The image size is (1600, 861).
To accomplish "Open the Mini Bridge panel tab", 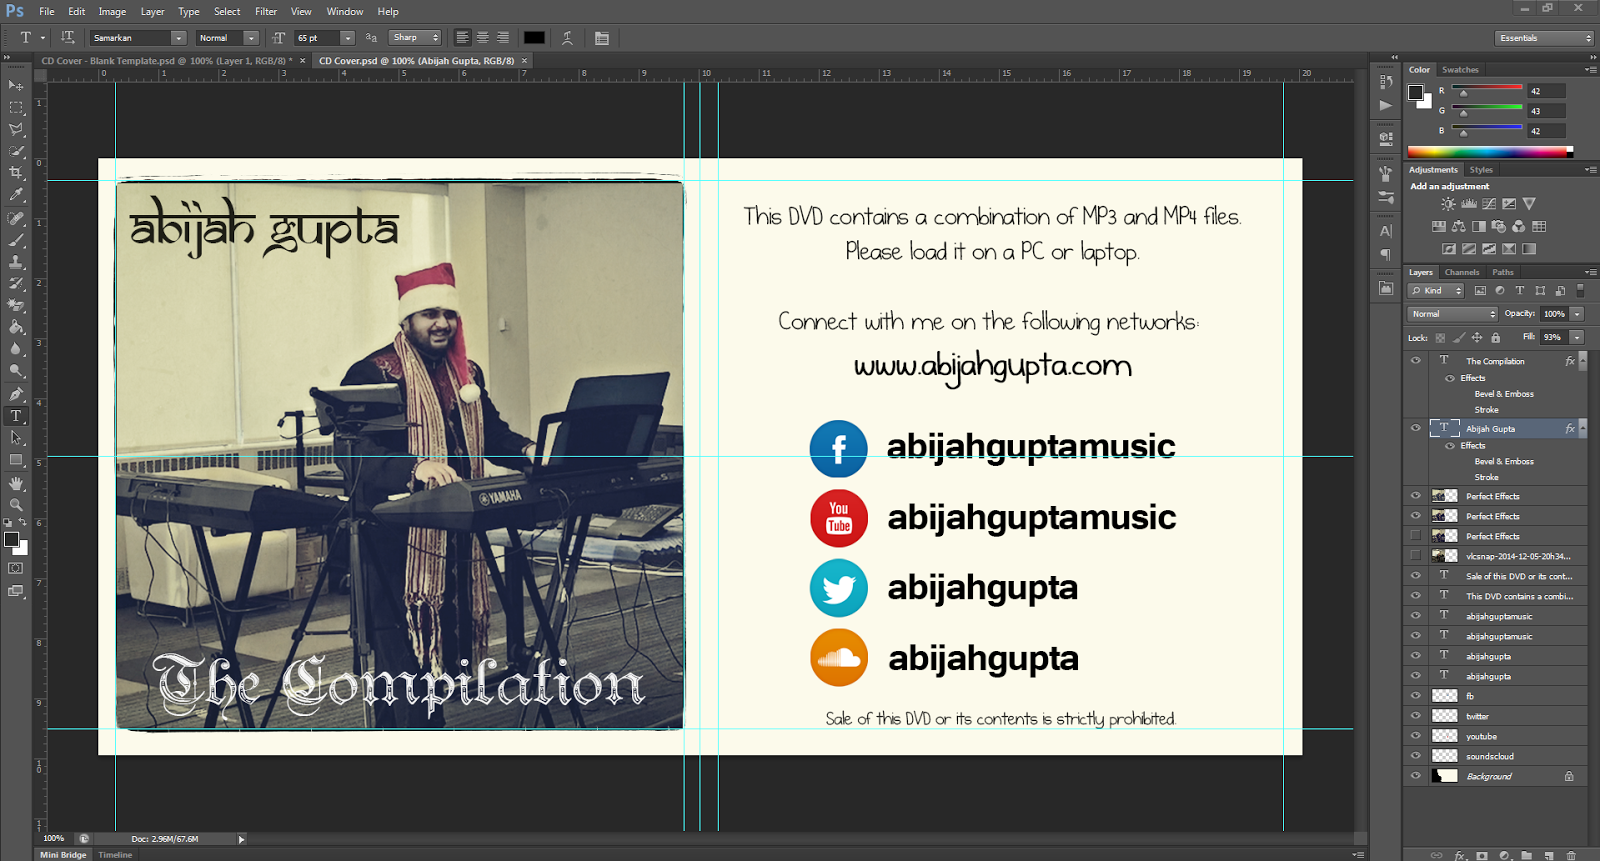I will 63,855.
